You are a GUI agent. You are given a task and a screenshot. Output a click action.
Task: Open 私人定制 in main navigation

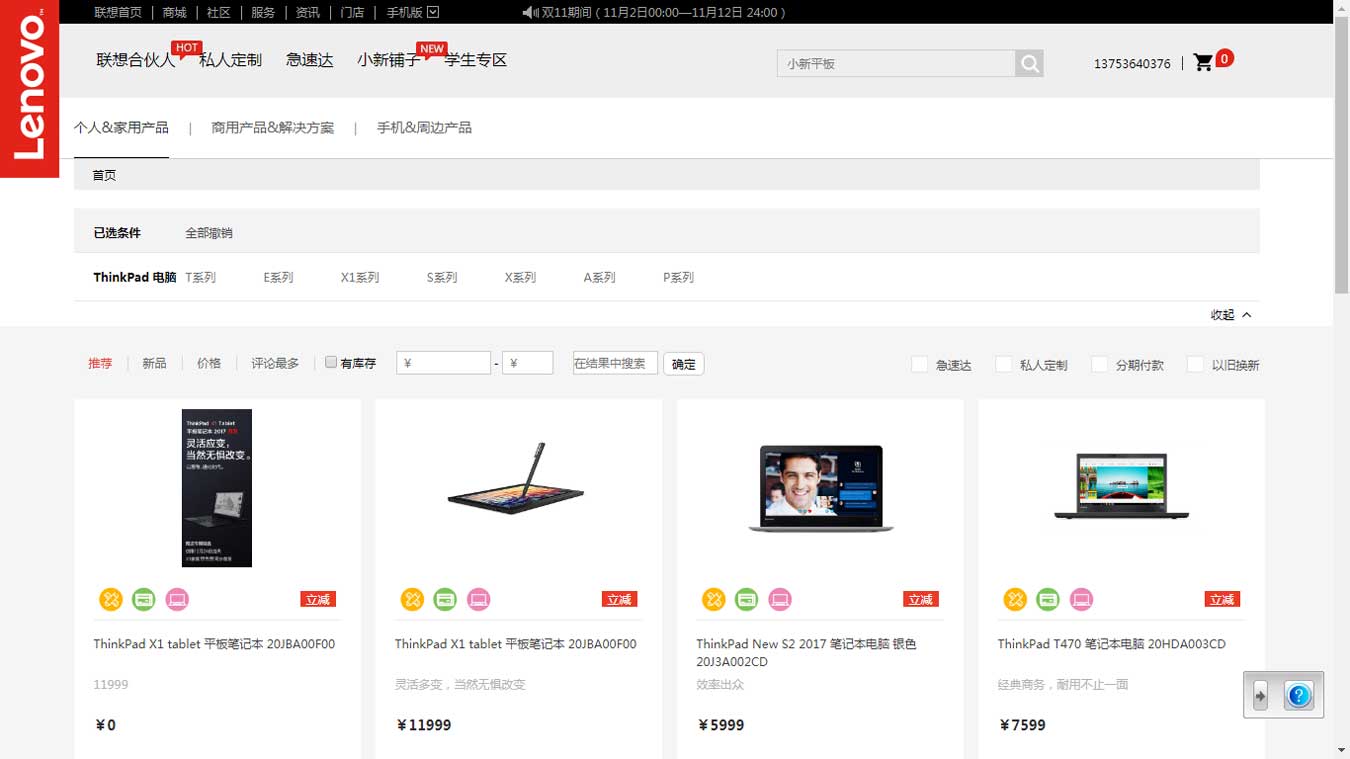click(230, 60)
